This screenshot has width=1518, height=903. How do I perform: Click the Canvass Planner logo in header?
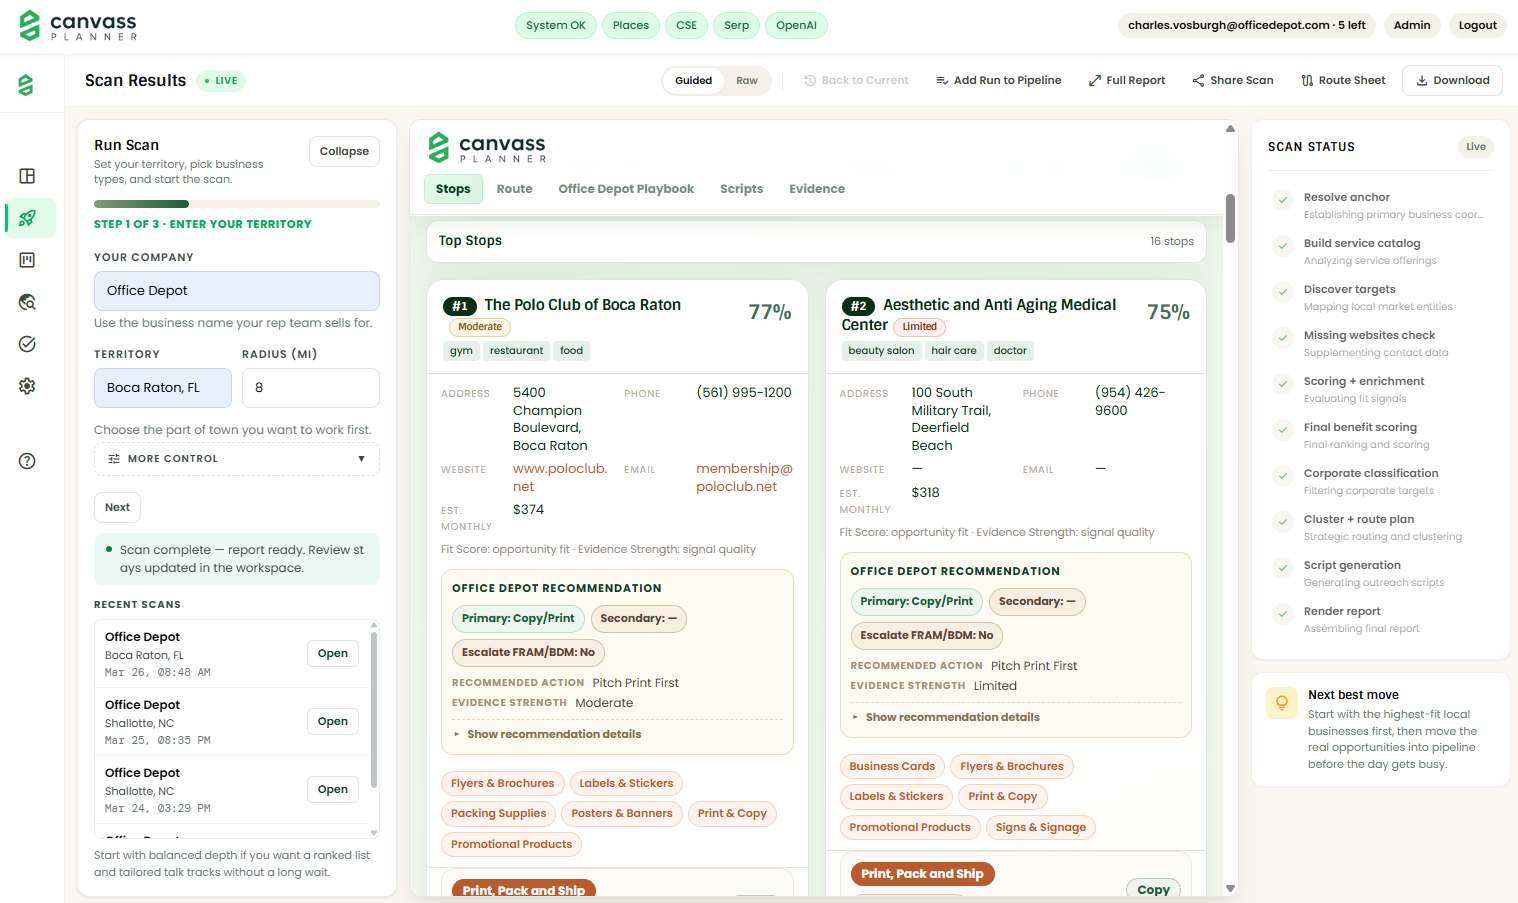pos(78,26)
